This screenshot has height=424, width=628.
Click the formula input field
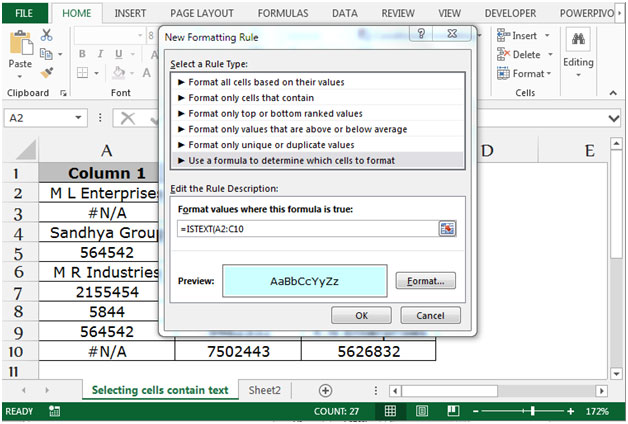tap(308, 229)
